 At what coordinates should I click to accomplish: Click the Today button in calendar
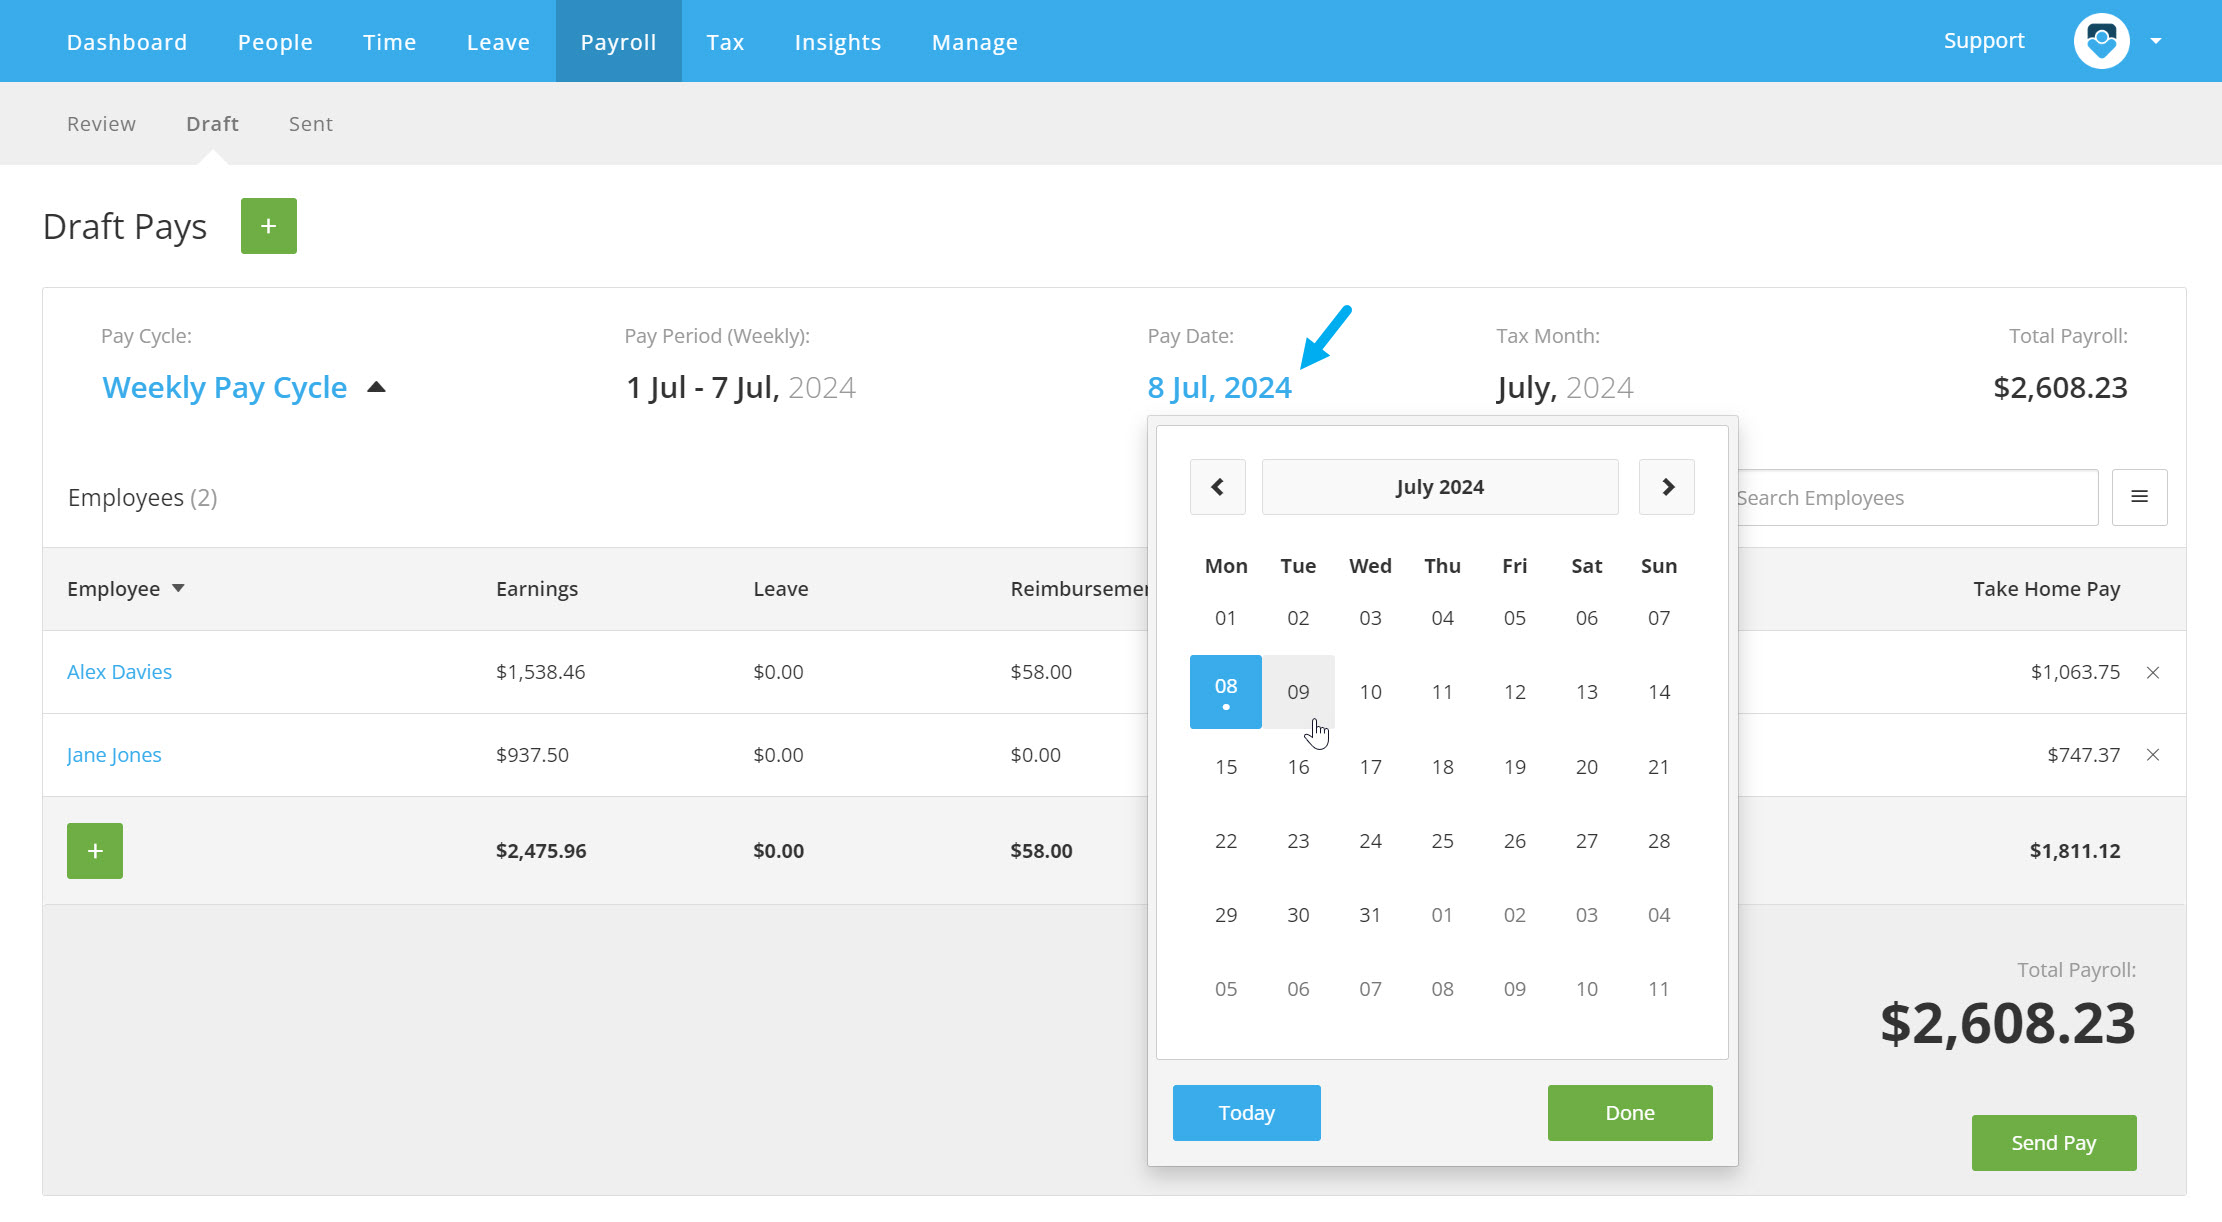click(x=1247, y=1113)
